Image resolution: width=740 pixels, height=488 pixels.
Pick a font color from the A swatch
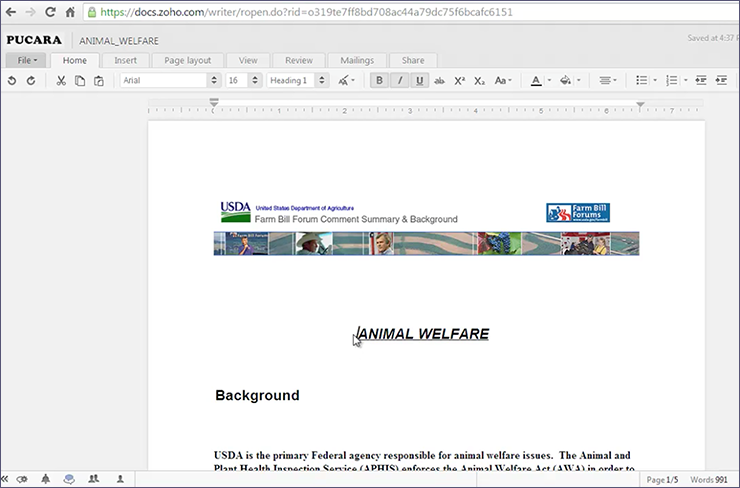pos(536,80)
